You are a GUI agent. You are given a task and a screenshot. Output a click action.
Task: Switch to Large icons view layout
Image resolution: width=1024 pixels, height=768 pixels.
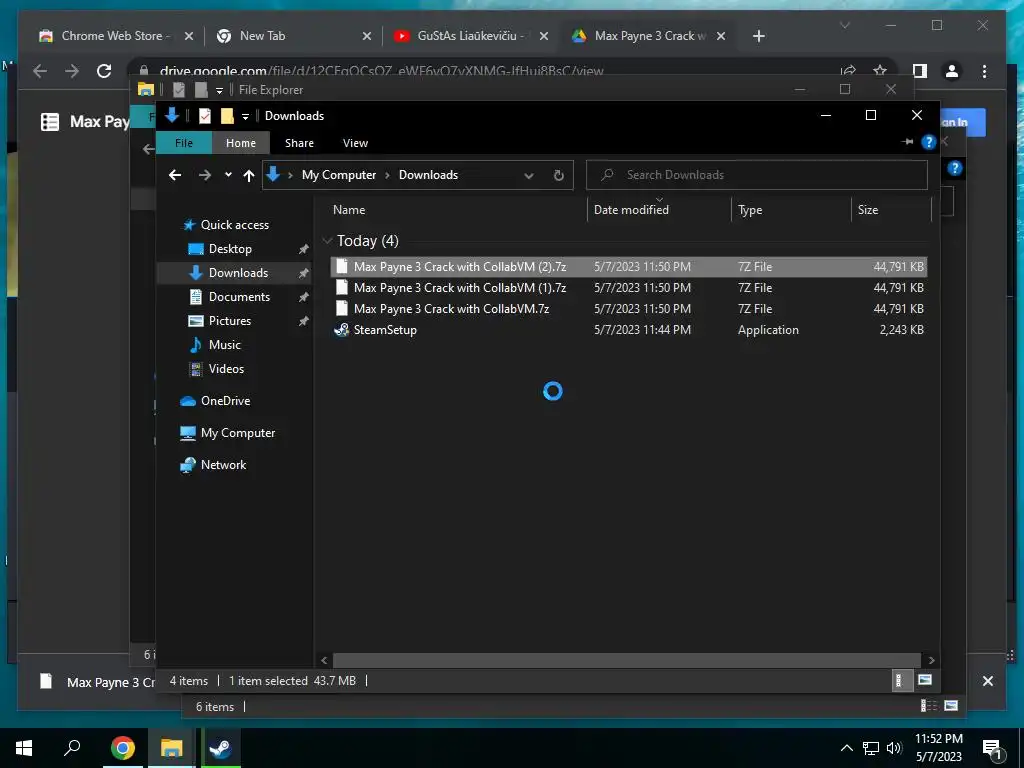click(x=924, y=680)
